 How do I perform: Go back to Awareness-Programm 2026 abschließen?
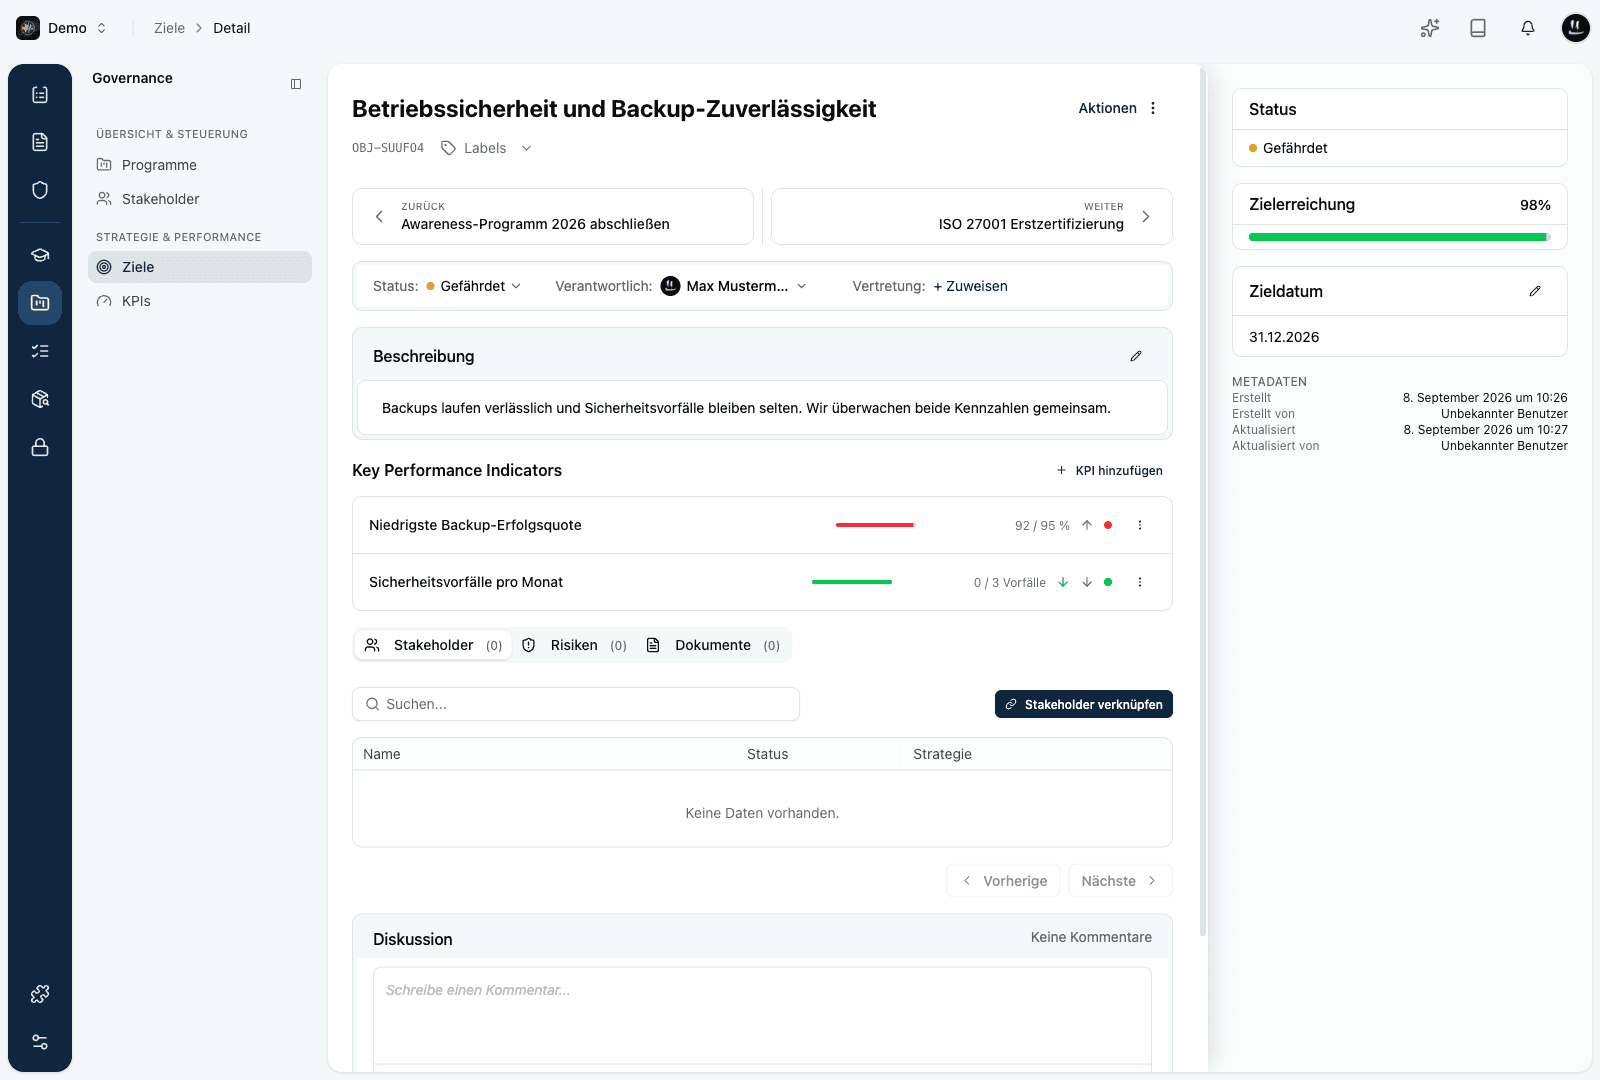553,216
